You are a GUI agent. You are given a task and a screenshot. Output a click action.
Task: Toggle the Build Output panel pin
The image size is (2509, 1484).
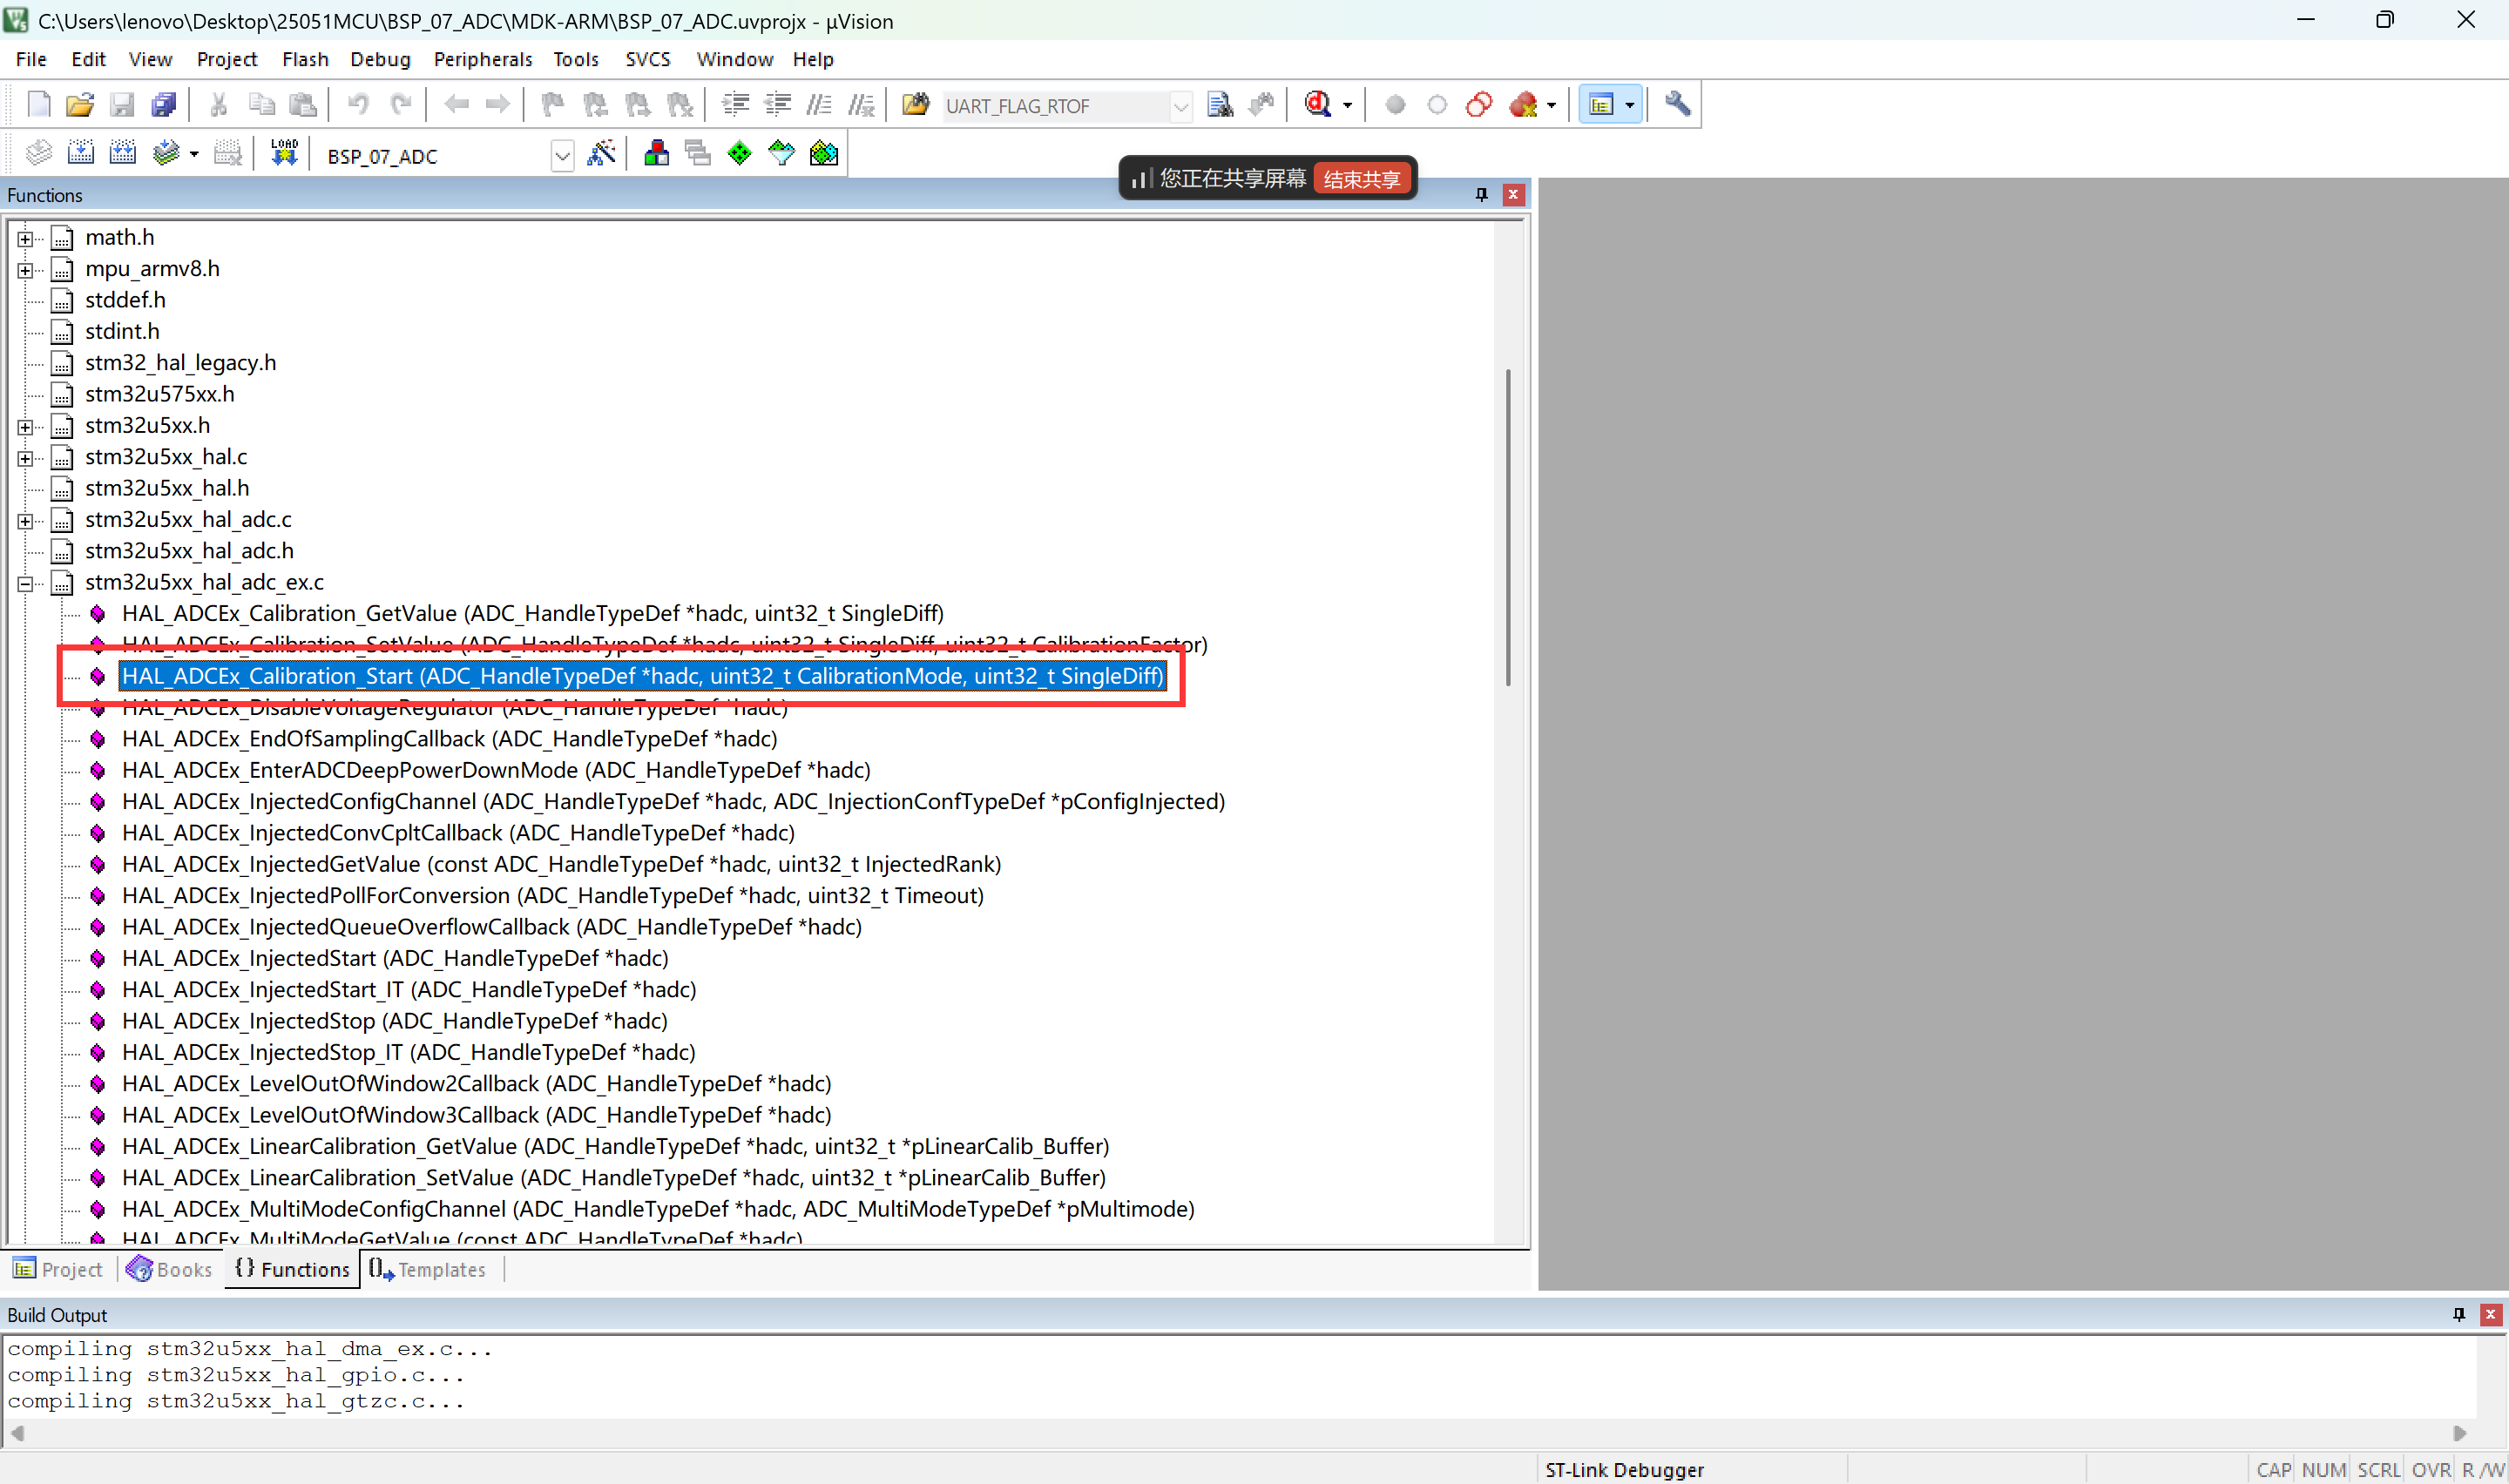pos(2459,1315)
